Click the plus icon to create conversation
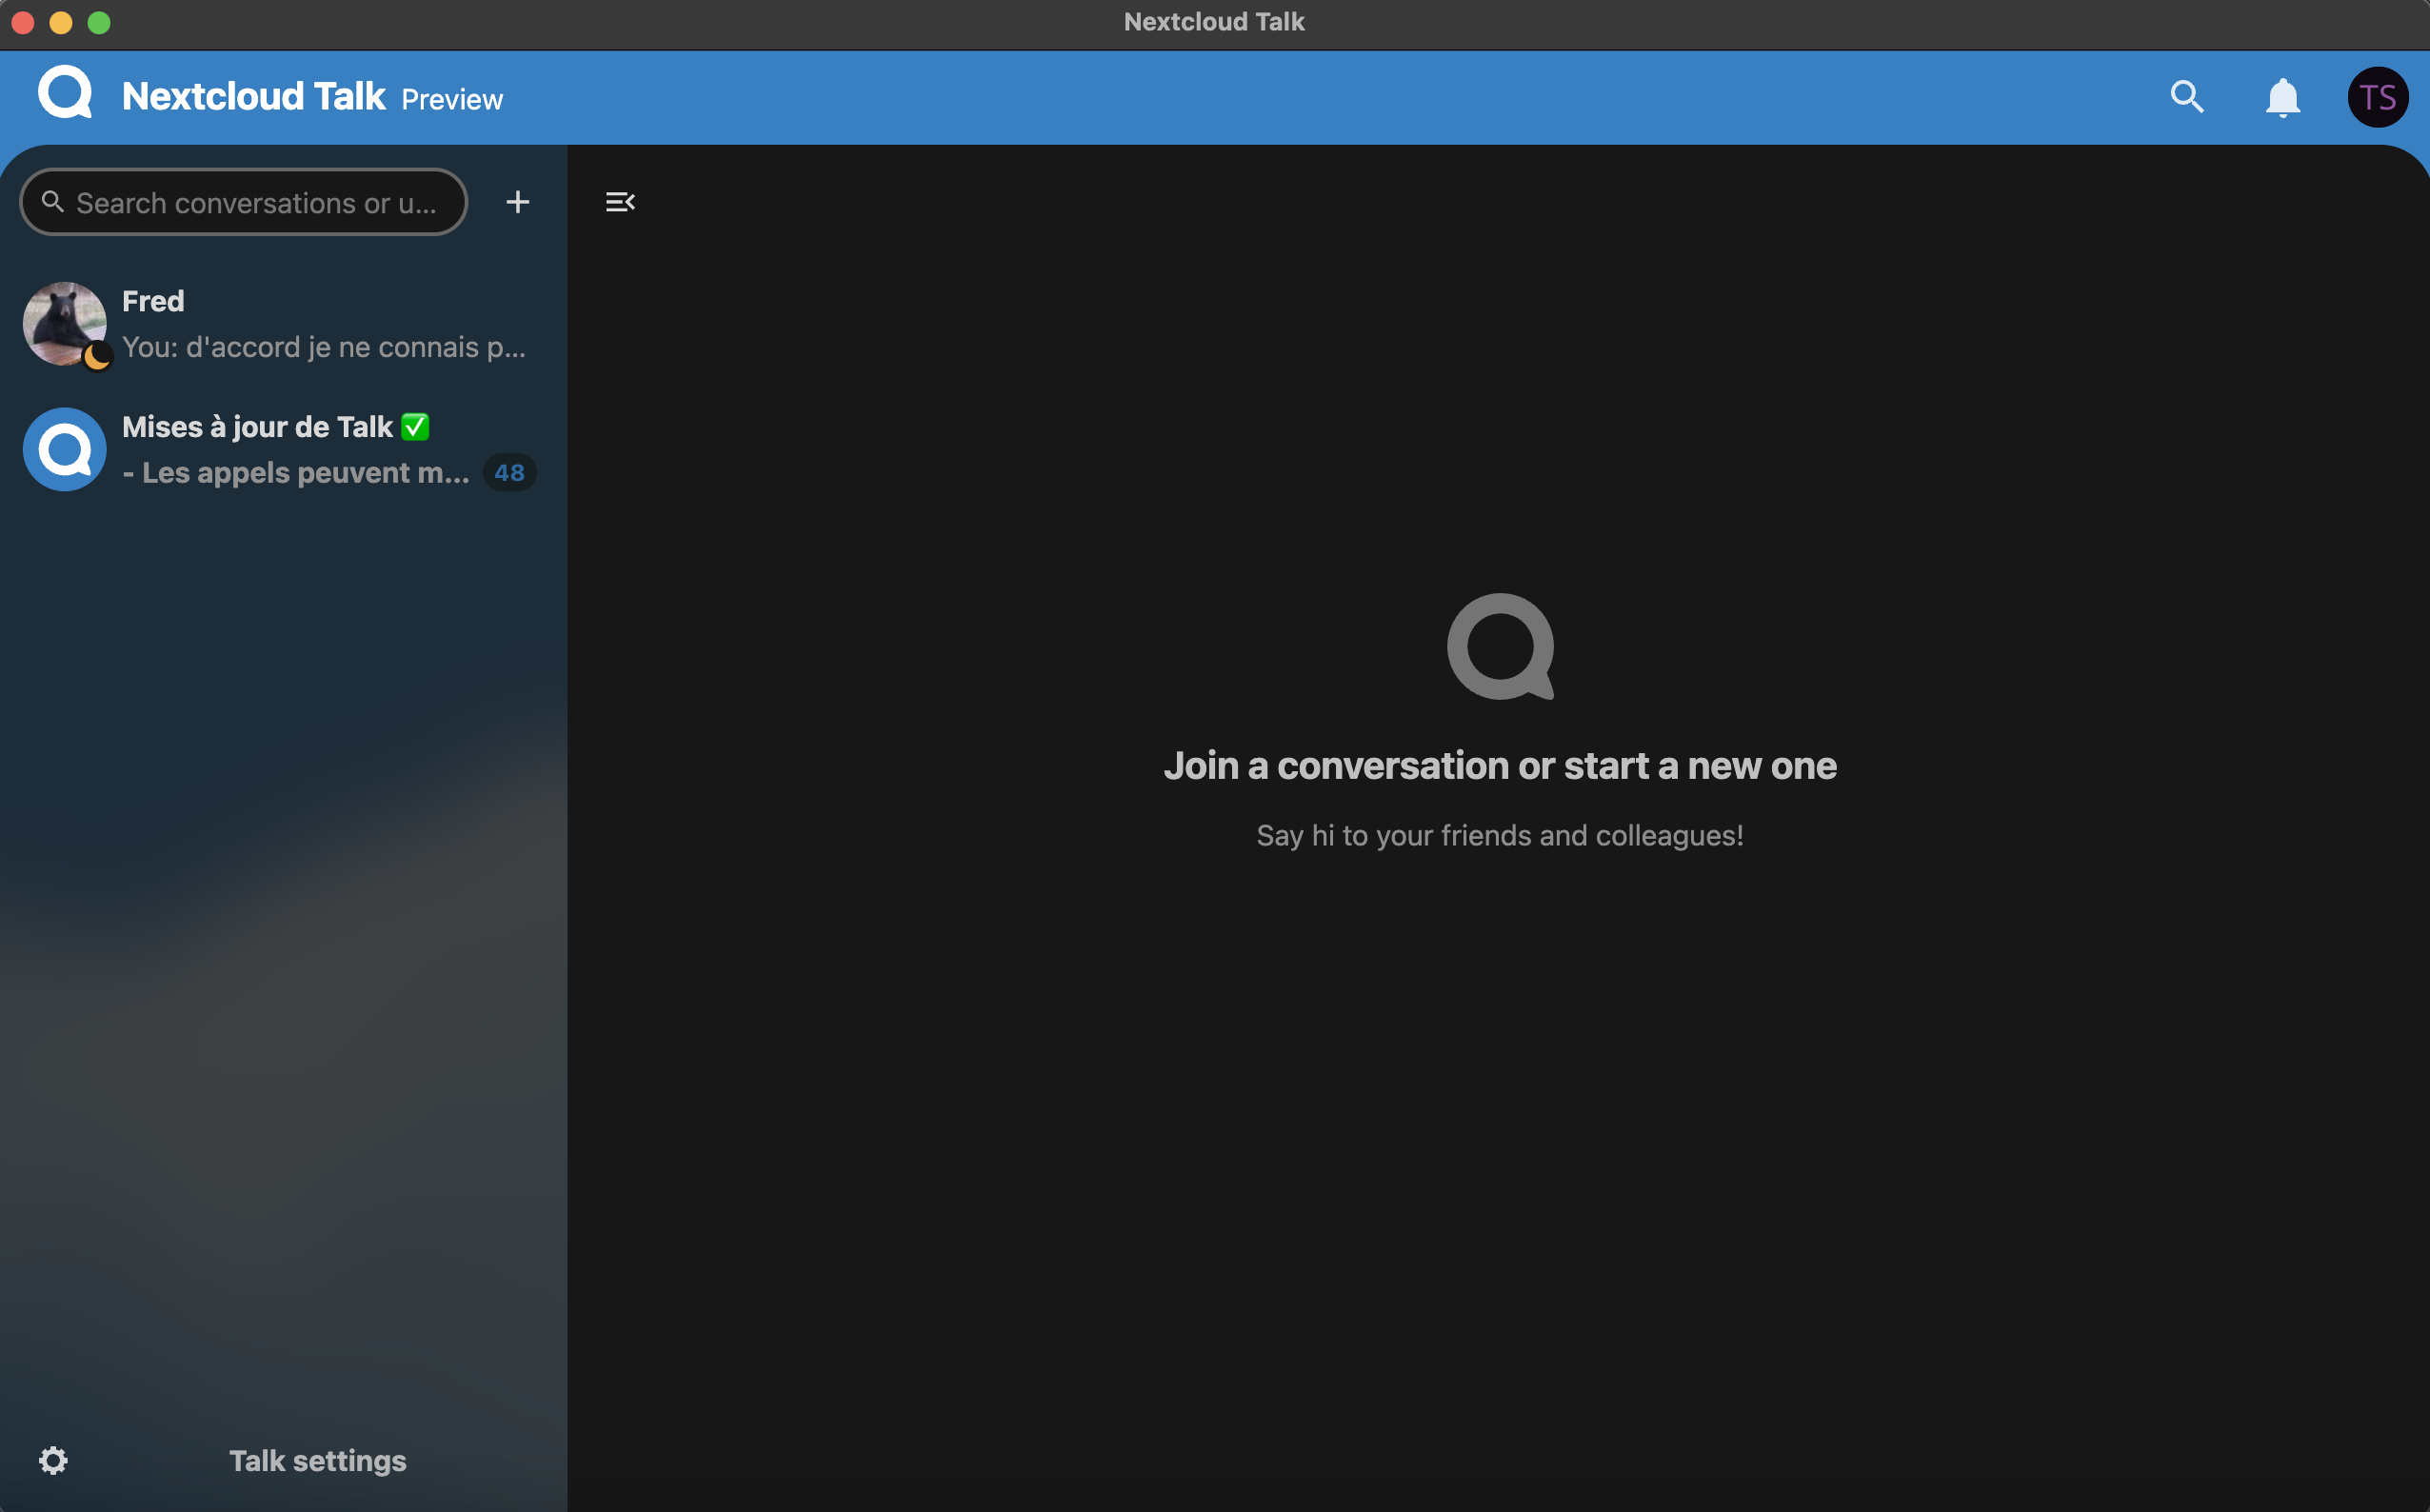The height and width of the screenshot is (1512, 2430). (x=517, y=202)
